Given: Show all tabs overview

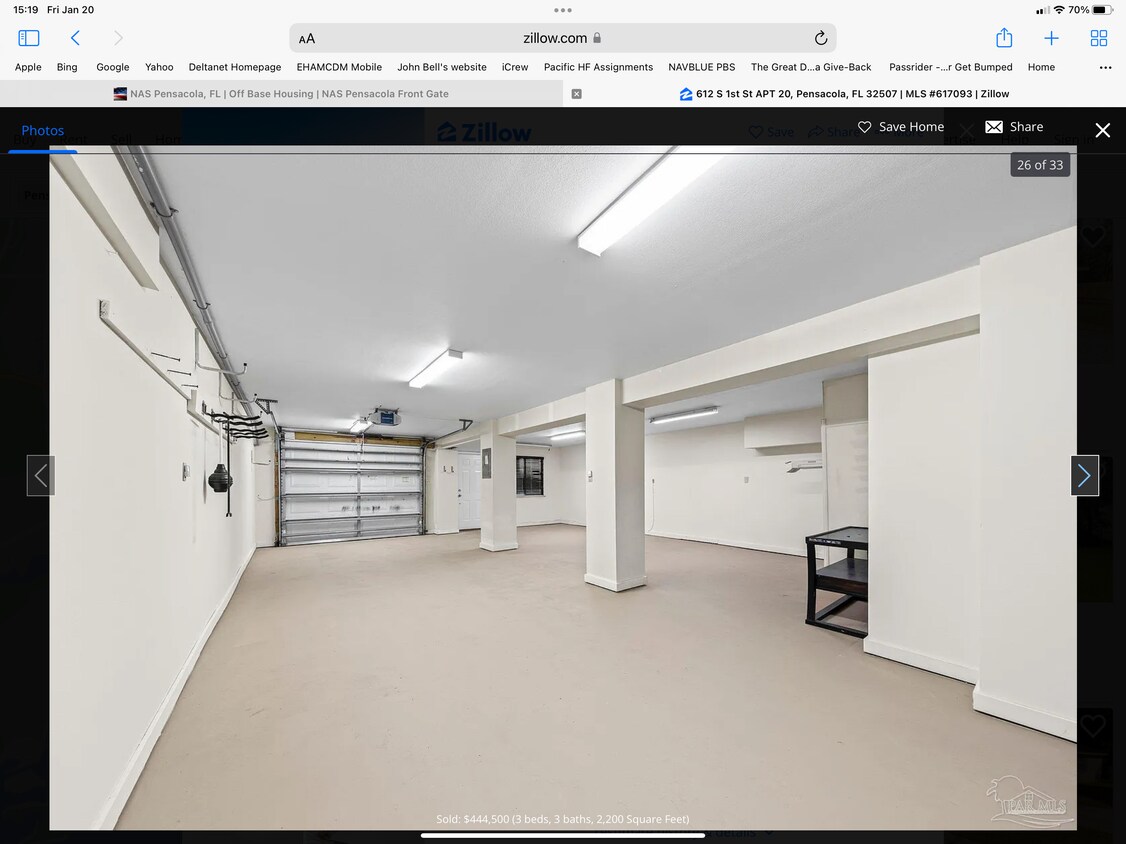Looking at the screenshot, I should point(1098,38).
